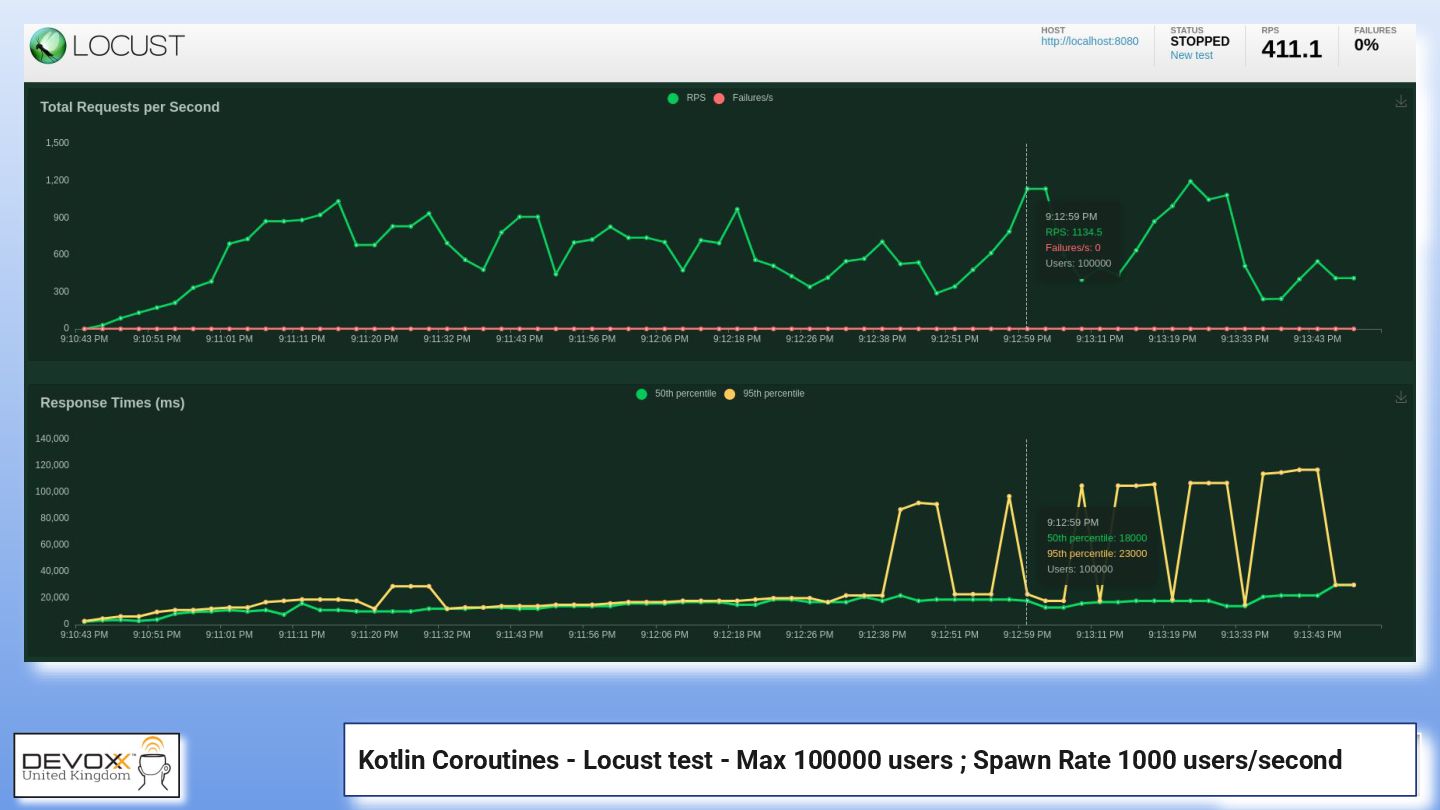Screen dimensions: 1440x810
Task: Click the green RPS legend dot
Action: (673, 98)
